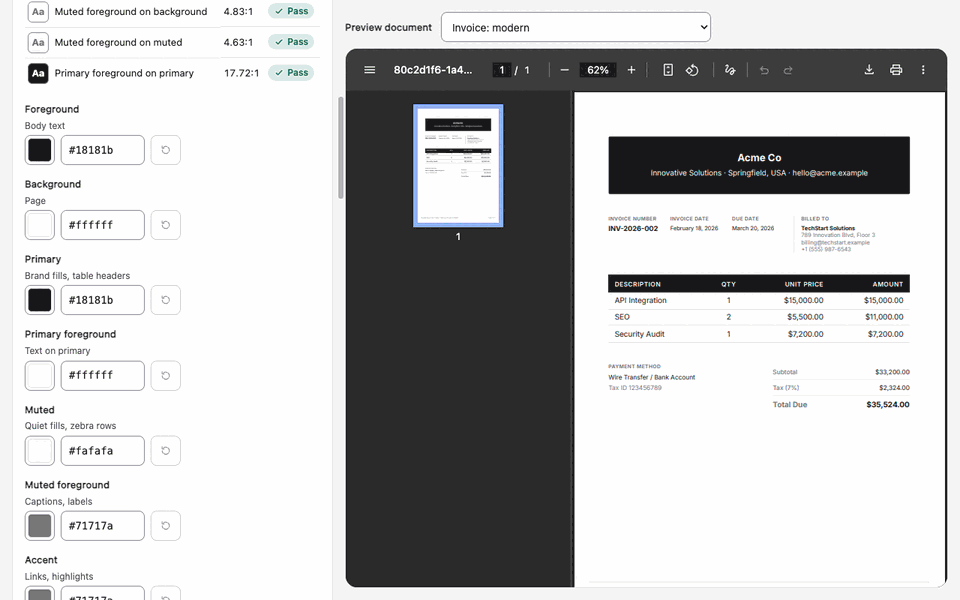Open the Muted foreground color swatch

pos(40,525)
